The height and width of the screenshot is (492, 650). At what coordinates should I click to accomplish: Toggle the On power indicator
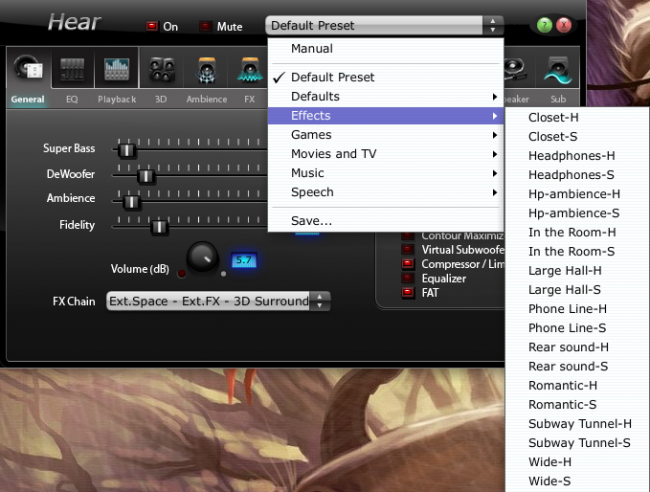point(152,26)
